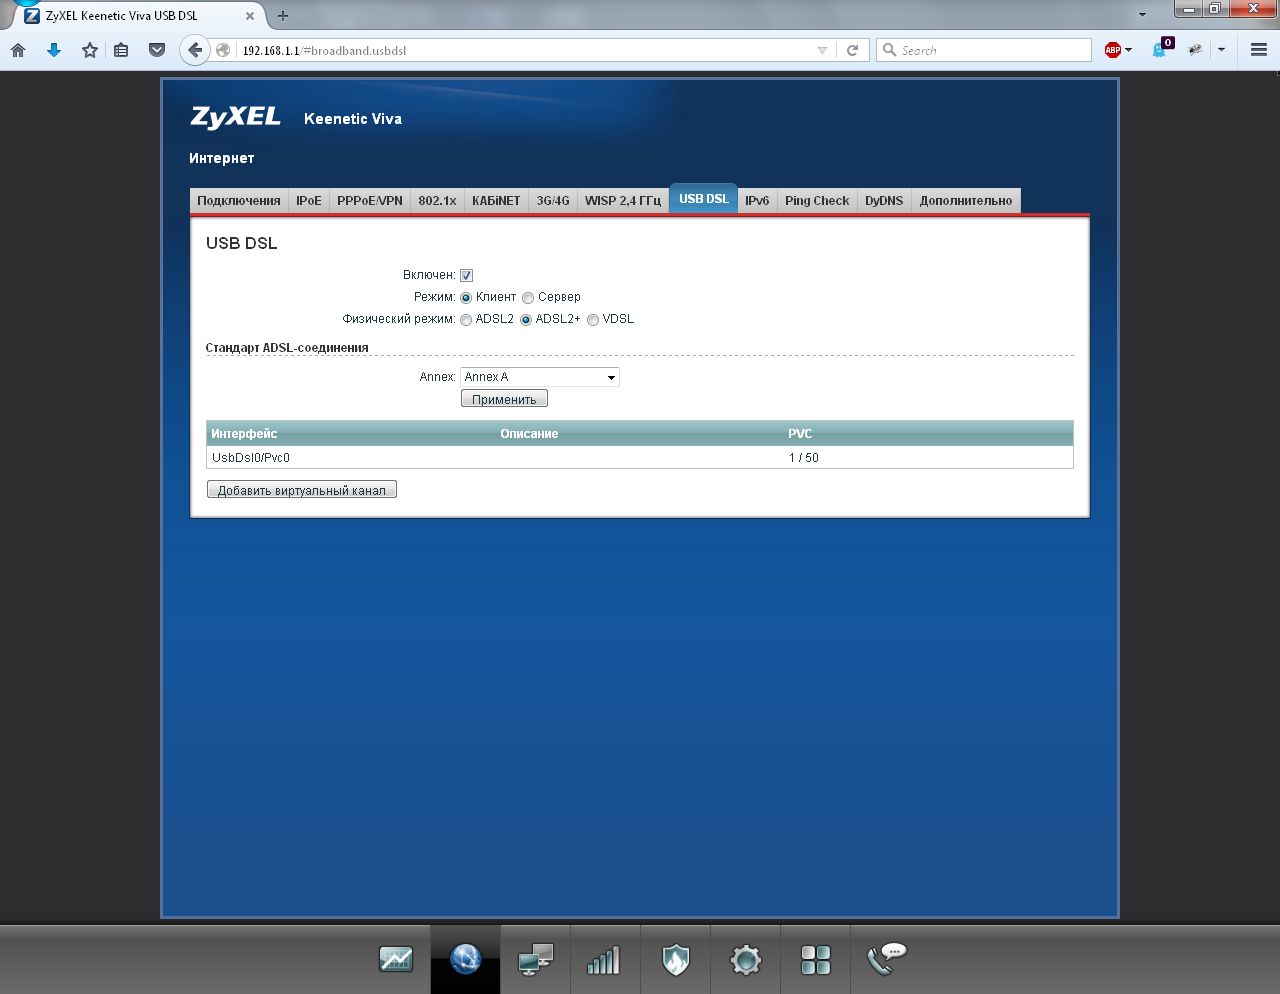Click the Интерфейс column header
Screen dimensions: 1280x994
pyautogui.click(x=244, y=434)
